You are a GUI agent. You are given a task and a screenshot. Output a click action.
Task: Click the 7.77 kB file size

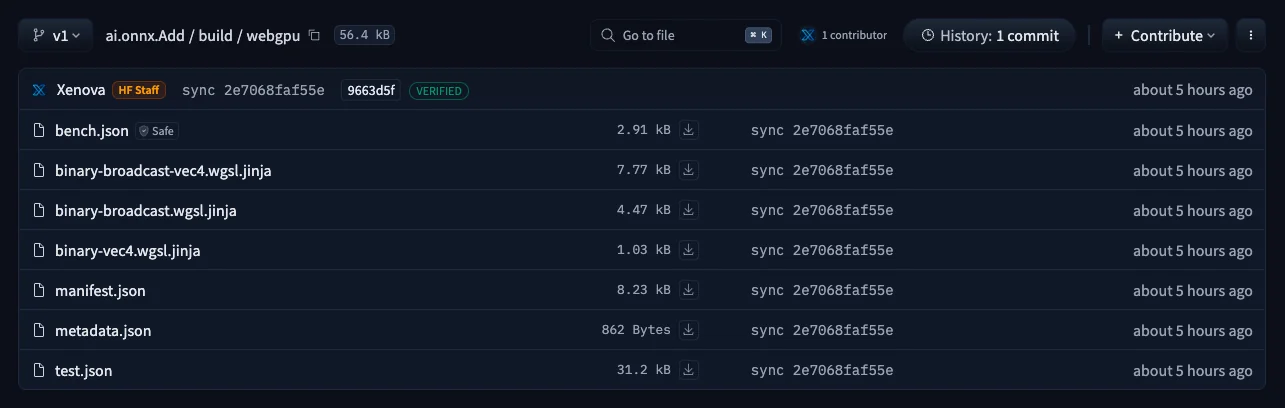pos(644,171)
